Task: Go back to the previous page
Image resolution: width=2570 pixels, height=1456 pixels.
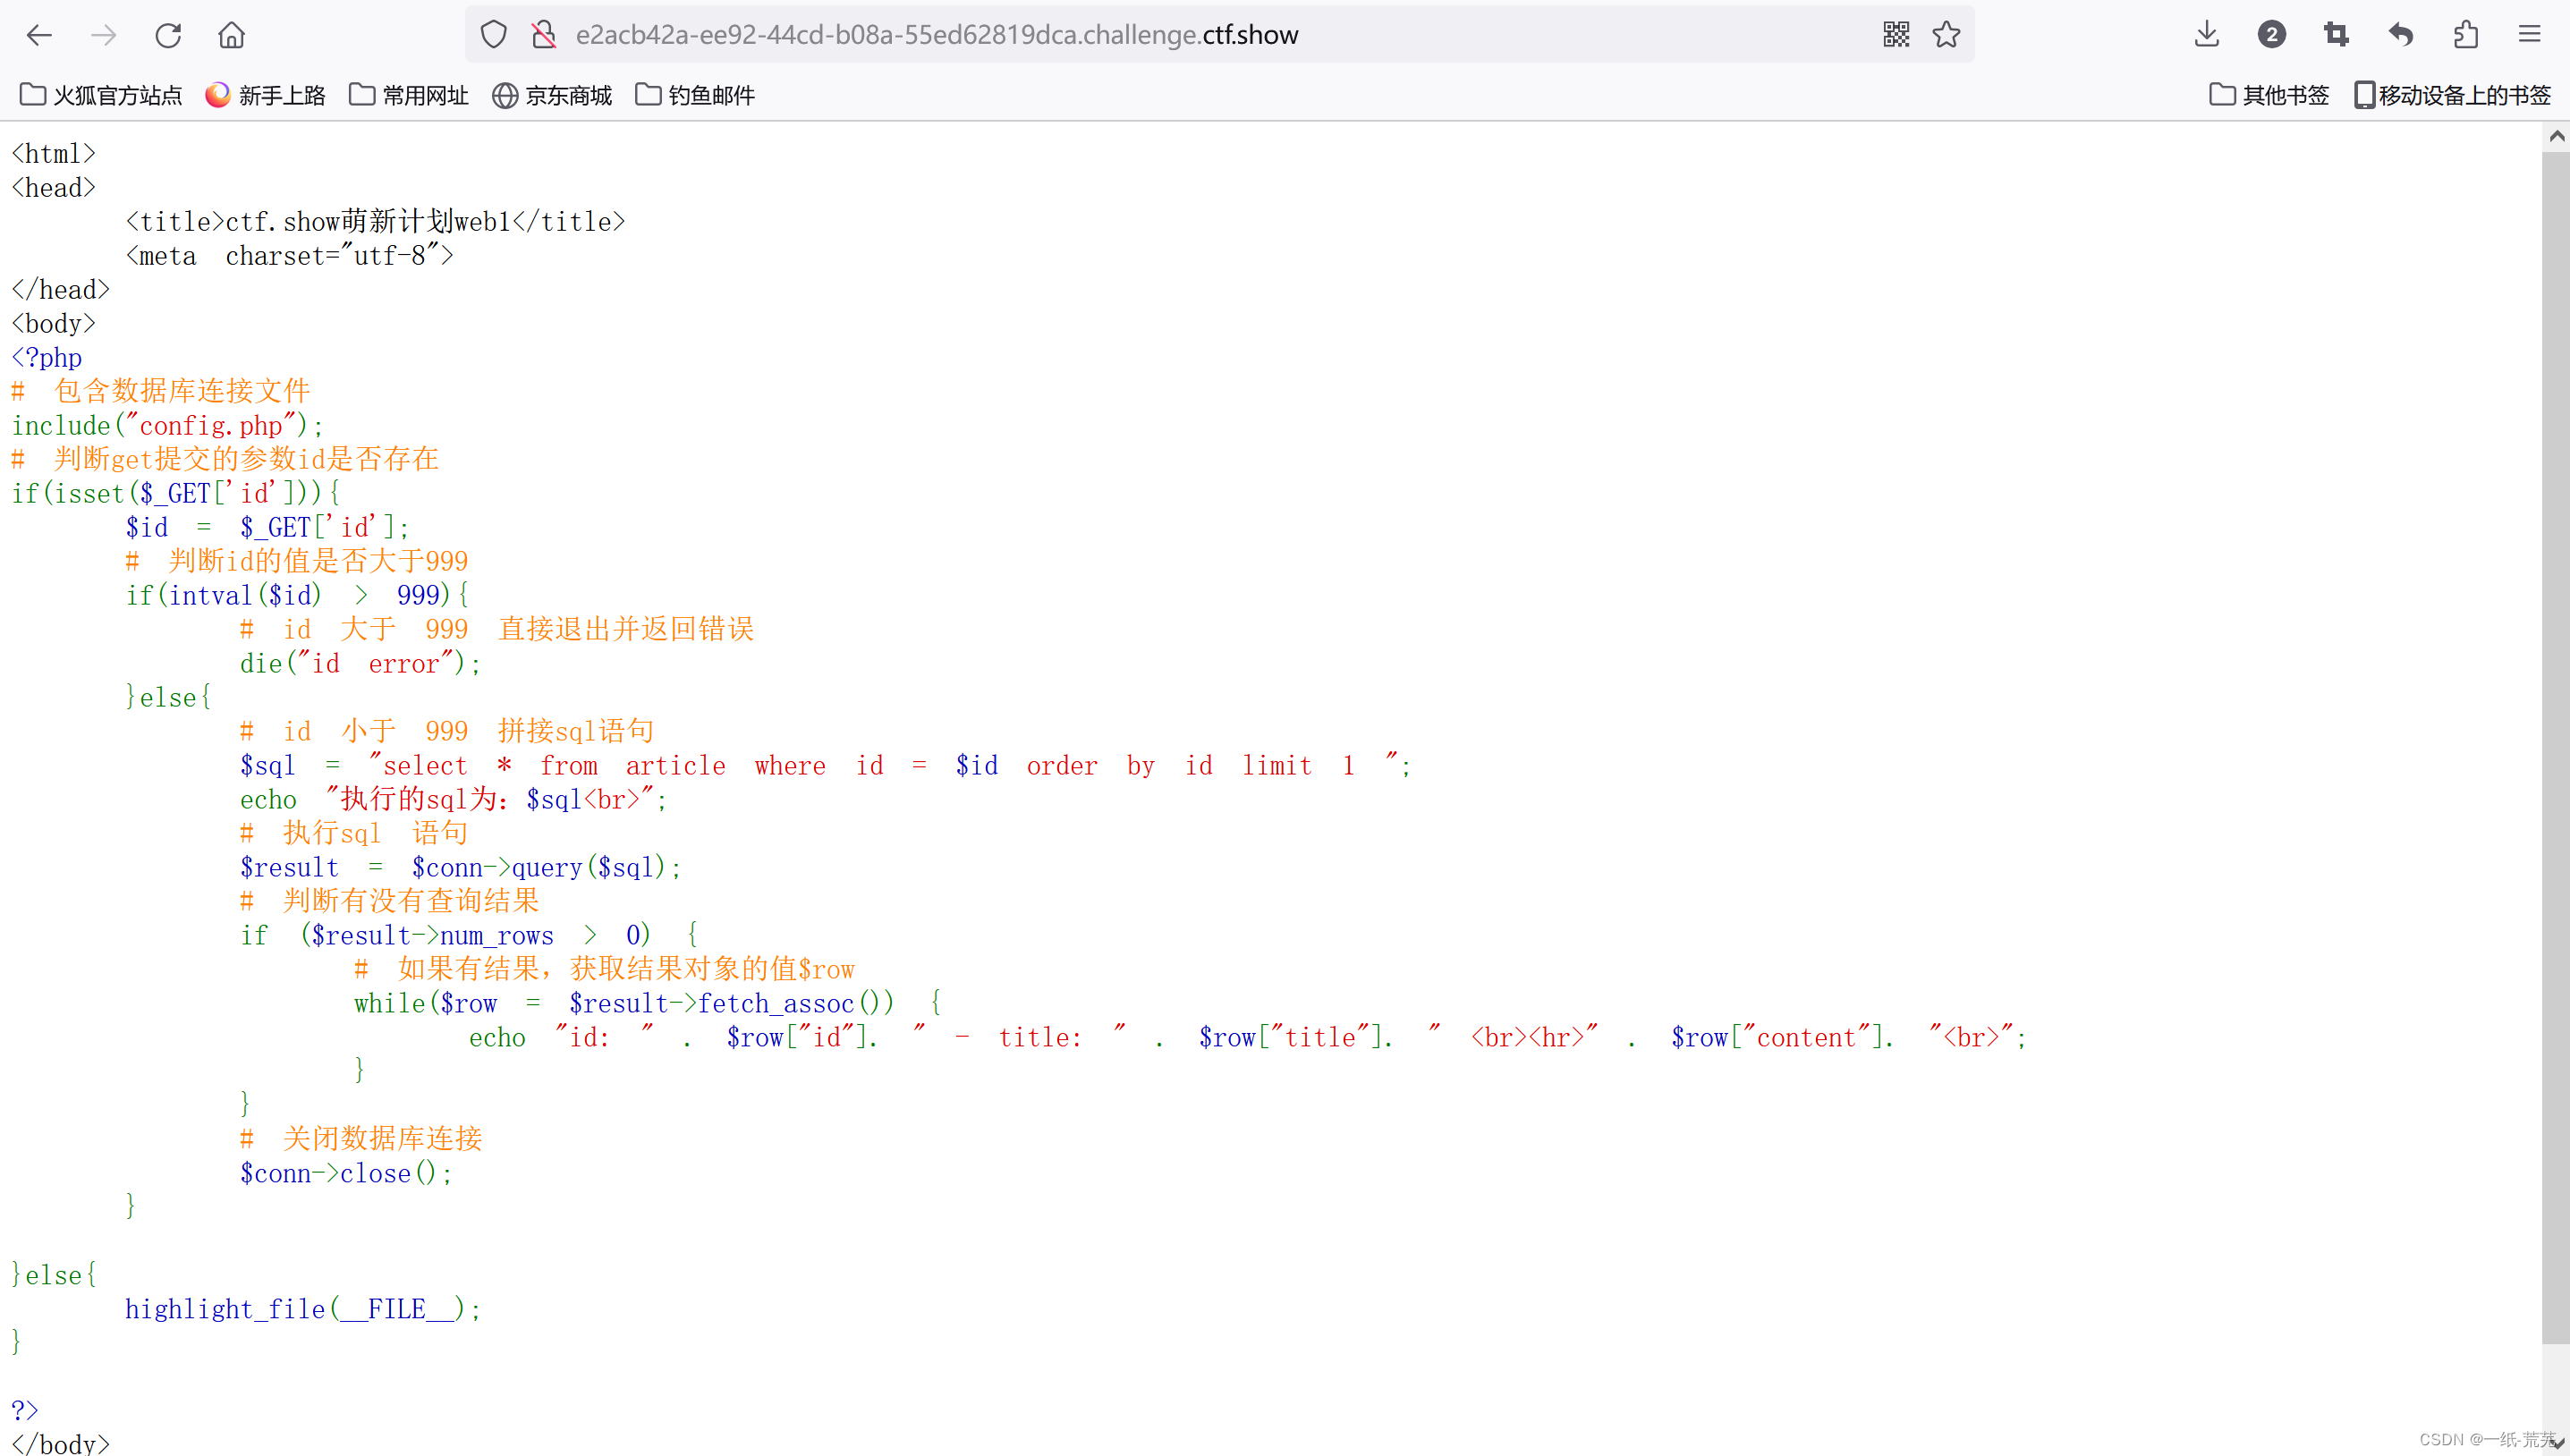Action: (x=39, y=35)
